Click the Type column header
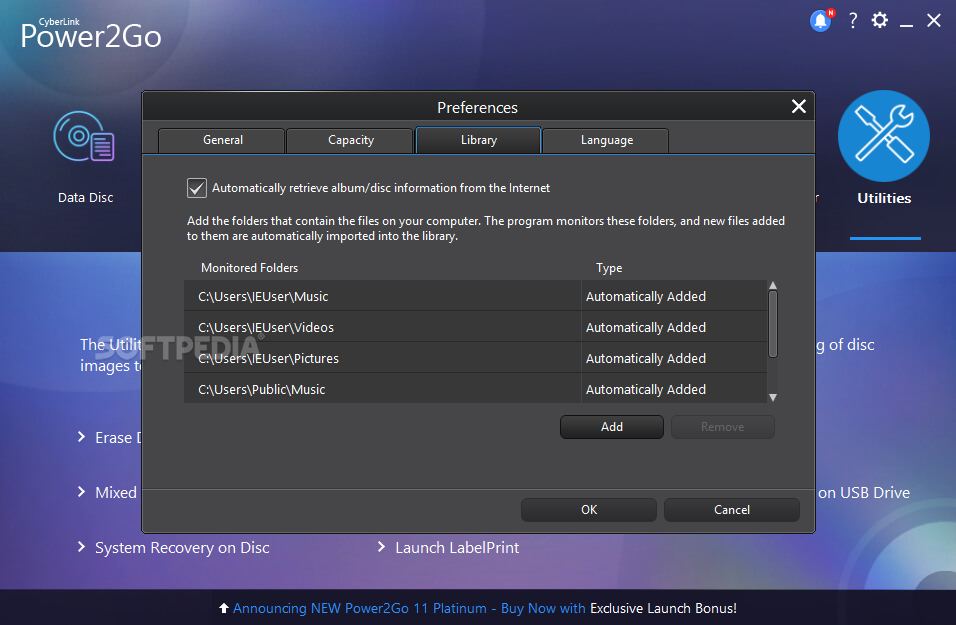This screenshot has height=625, width=956. click(x=609, y=268)
